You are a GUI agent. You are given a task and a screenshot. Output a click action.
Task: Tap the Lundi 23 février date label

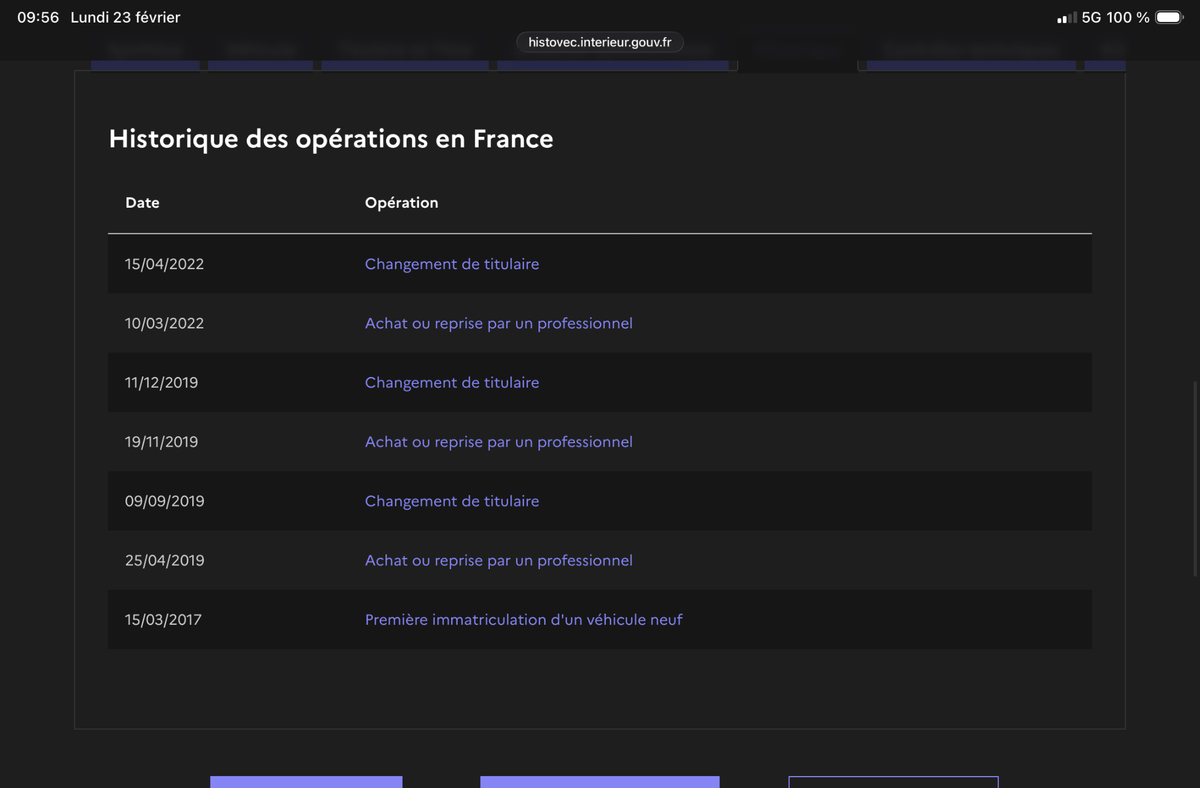[x=125, y=17]
